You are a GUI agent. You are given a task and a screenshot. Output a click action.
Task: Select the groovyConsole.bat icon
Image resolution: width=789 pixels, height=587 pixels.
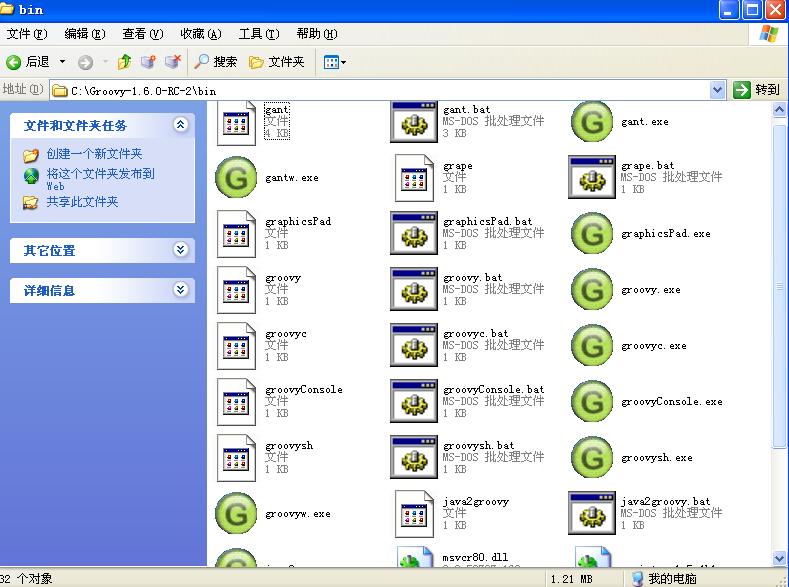(x=414, y=401)
